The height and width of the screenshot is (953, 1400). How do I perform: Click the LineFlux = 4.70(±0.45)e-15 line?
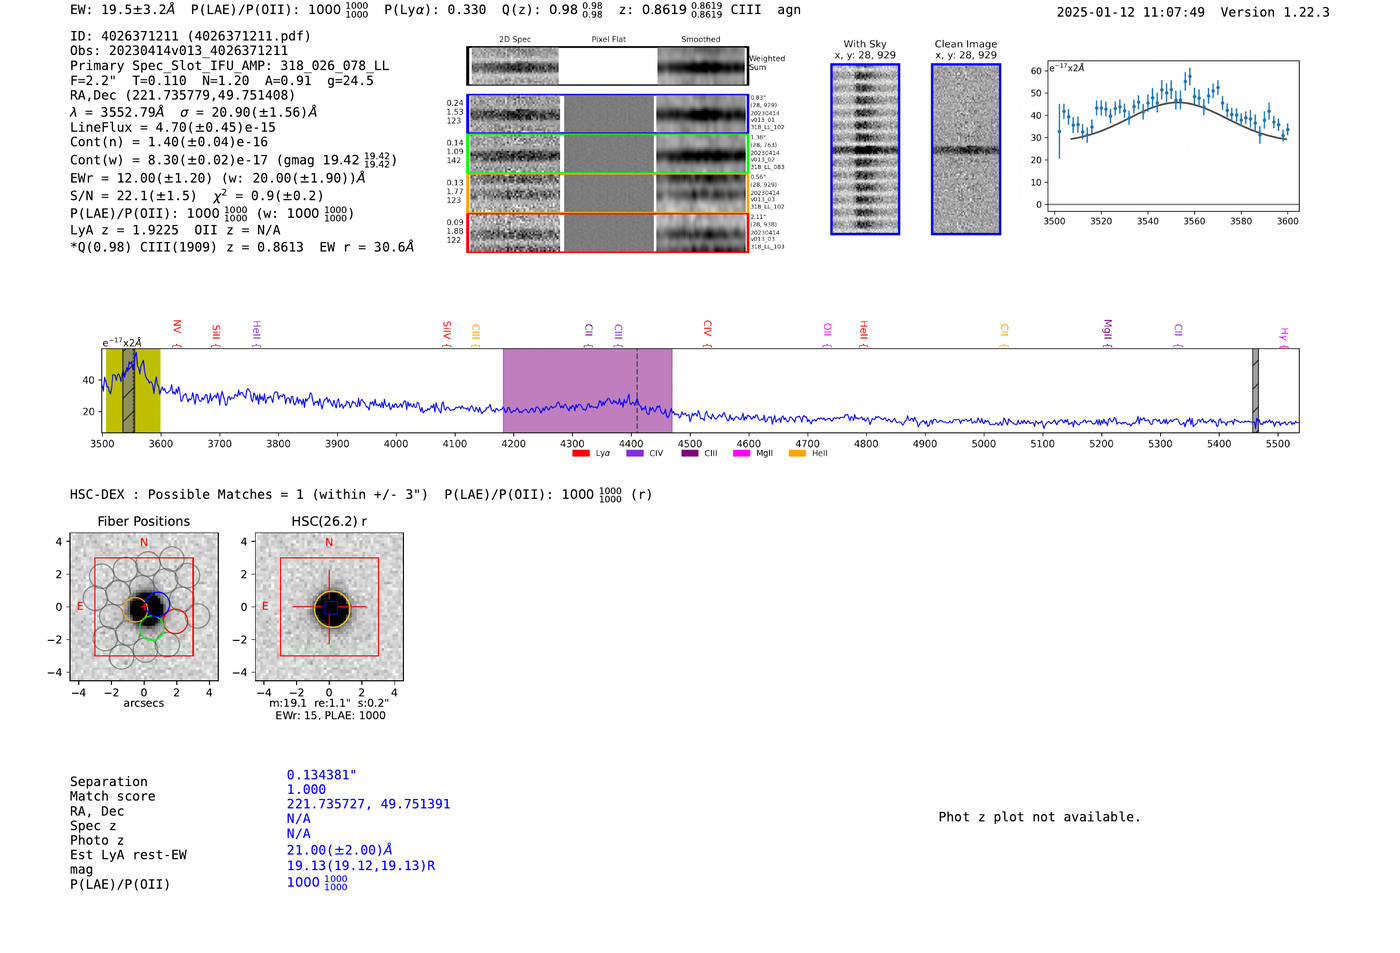point(173,128)
